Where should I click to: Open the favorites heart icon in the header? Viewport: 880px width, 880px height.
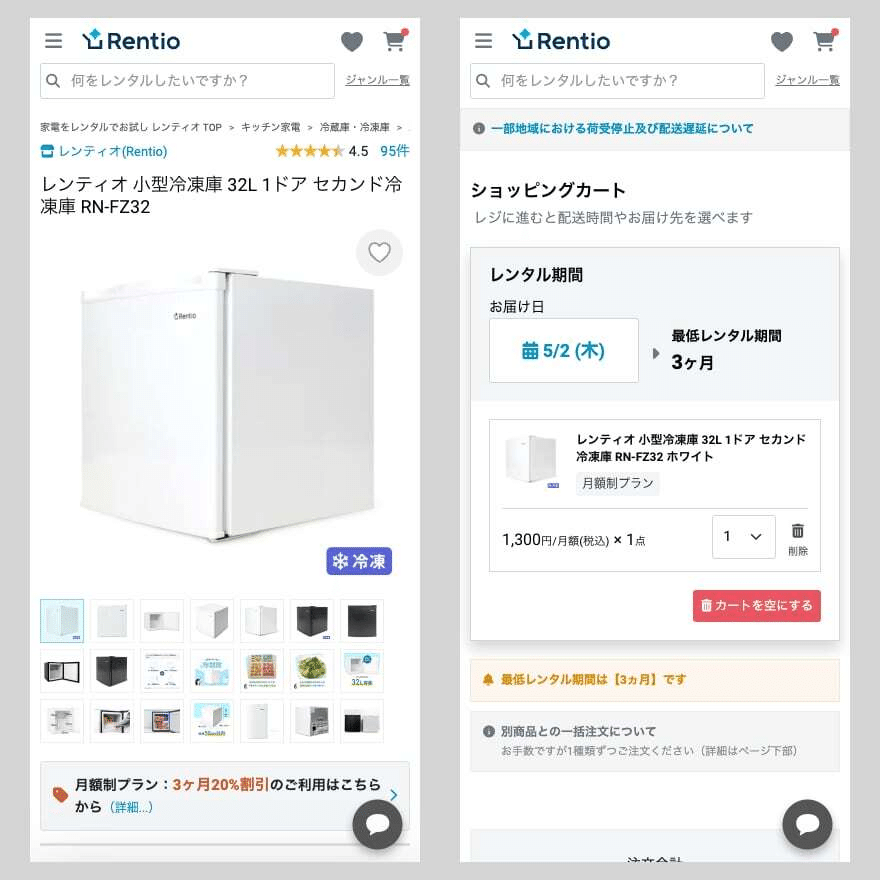click(352, 41)
